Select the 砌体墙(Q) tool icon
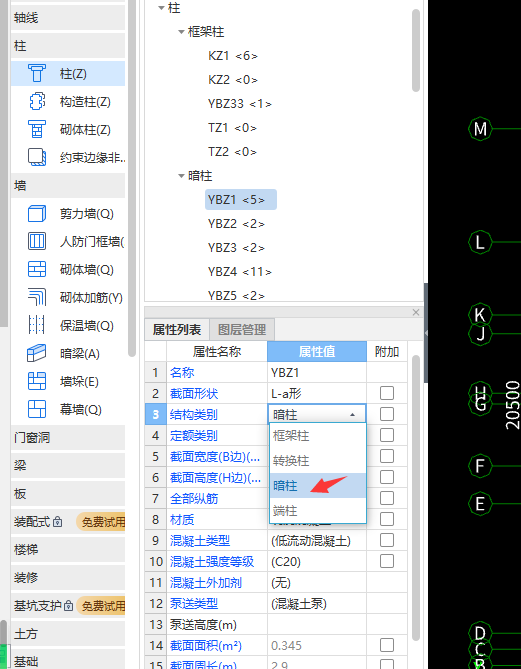The image size is (521, 669). point(37,270)
